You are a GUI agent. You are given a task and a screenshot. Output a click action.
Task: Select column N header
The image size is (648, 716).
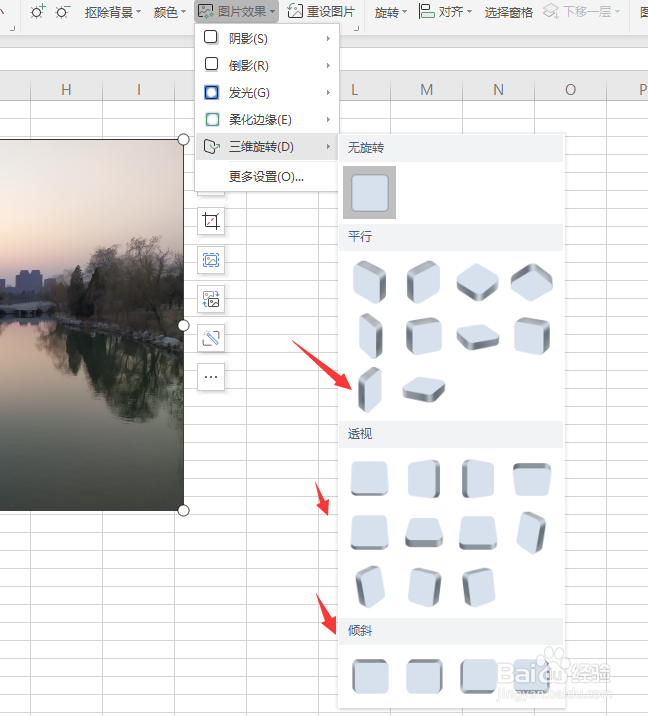pyautogui.click(x=499, y=90)
